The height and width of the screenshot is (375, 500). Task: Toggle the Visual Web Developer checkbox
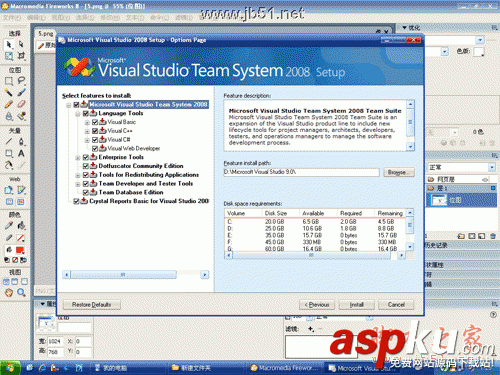(95, 148)
